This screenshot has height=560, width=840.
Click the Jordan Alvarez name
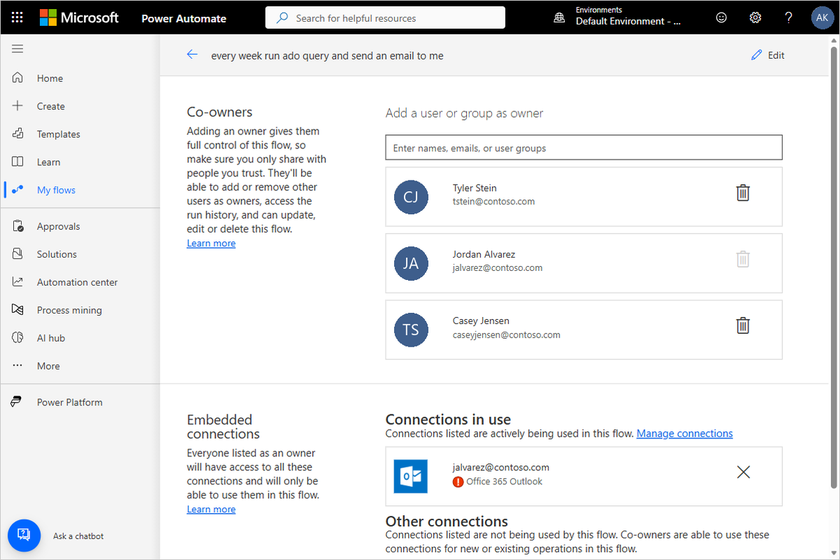[483, 255]
